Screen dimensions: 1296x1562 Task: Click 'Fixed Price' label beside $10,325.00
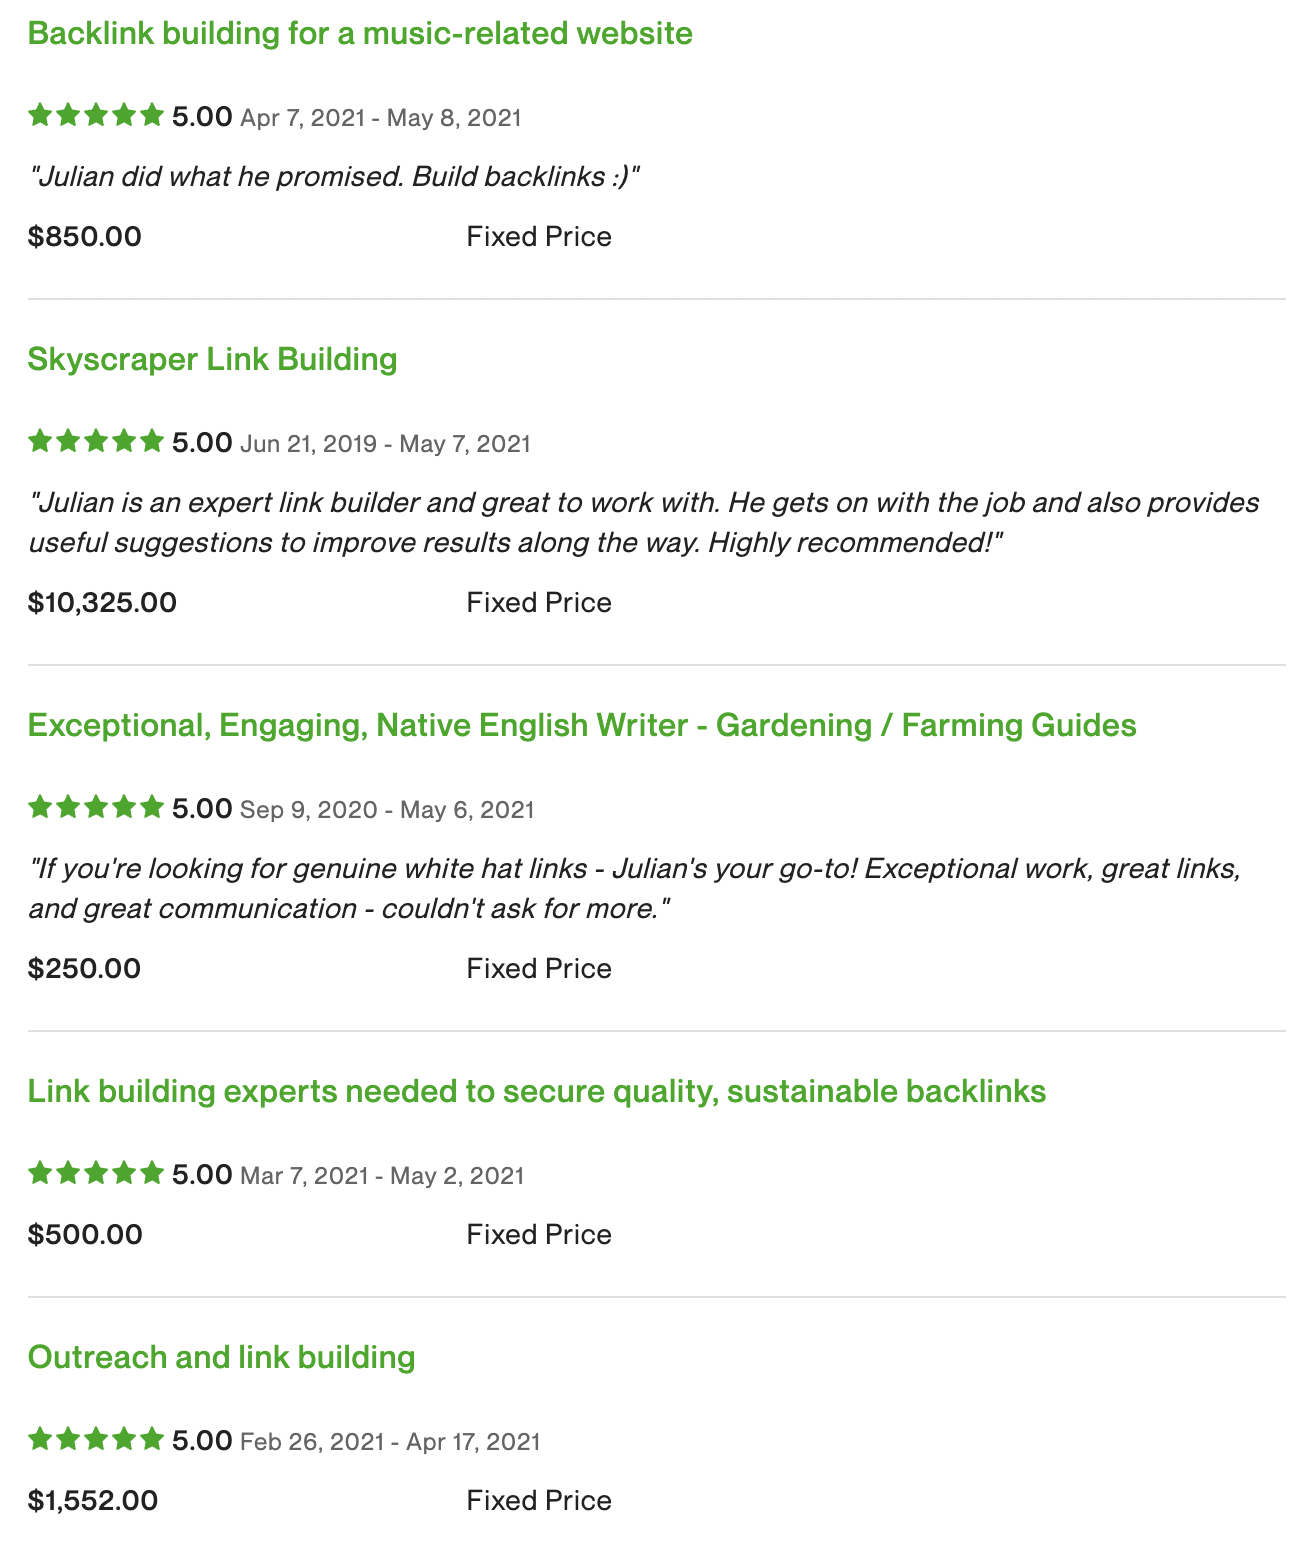pyautogui.click(x=539, y=603)
